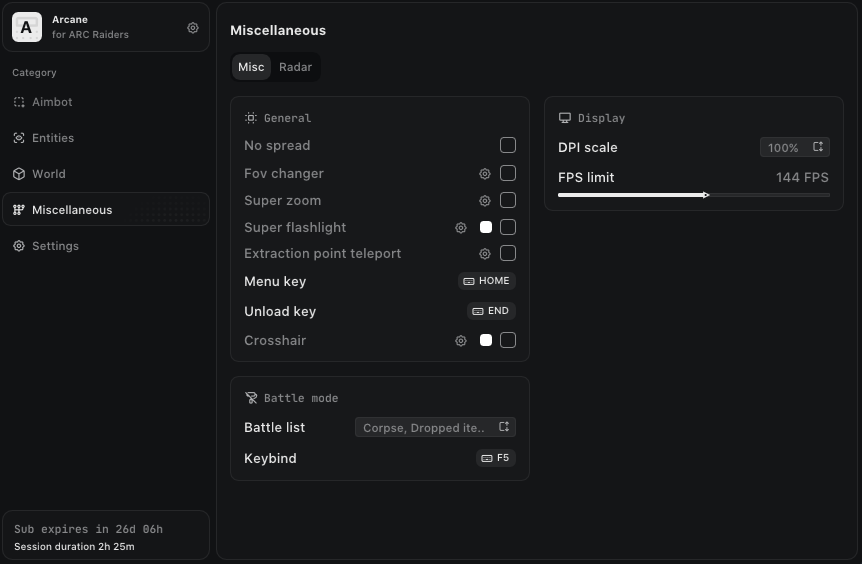The width and height of the screenshot is (862, 564).
Task: Enable the No spread checkbox
Action: point(508,146)
